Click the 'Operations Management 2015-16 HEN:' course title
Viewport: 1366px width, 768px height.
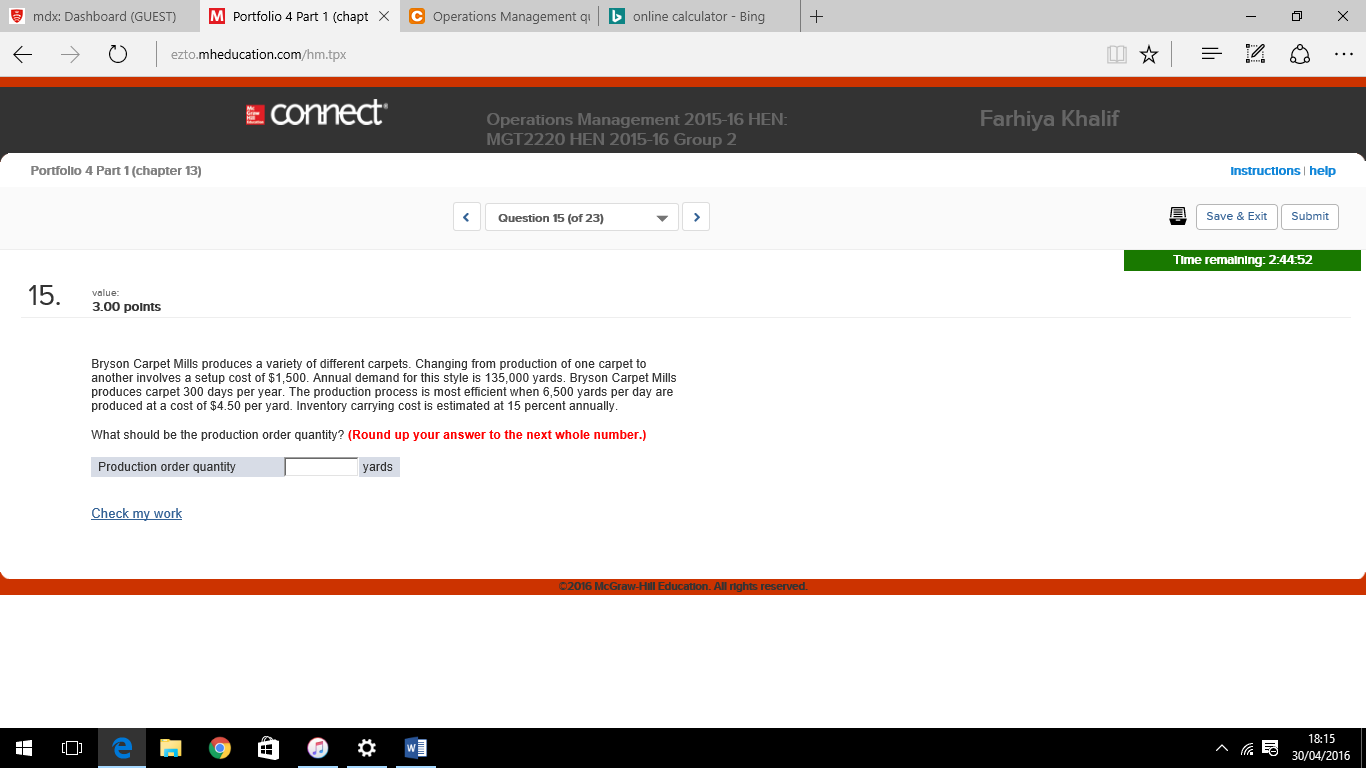click(637, 119)
